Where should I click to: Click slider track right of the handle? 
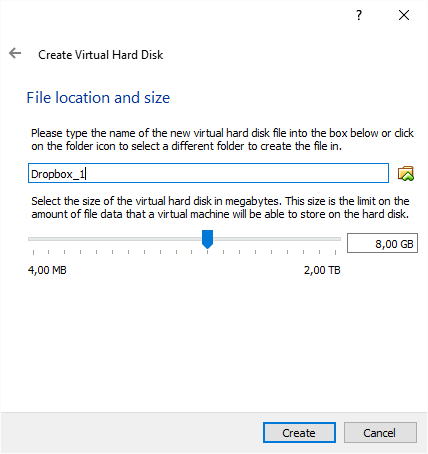[277, 239]
